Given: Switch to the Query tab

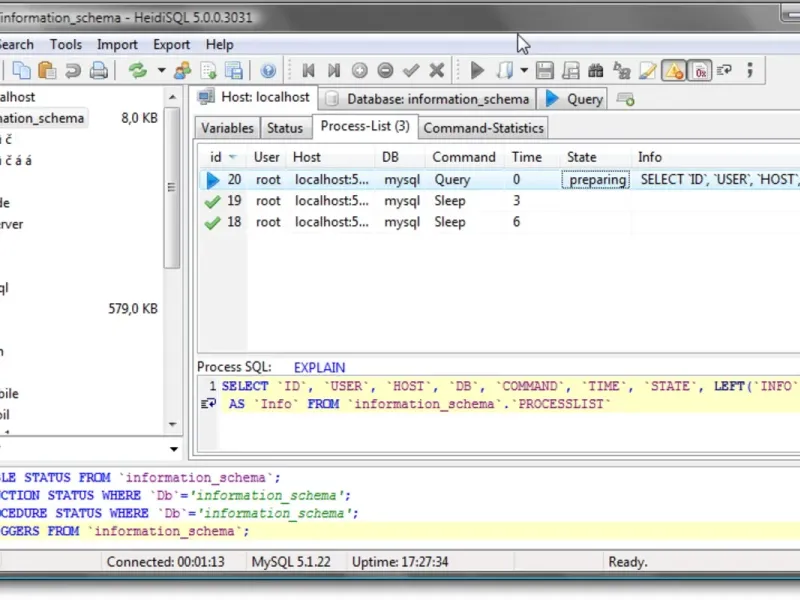Looking at the screenshot, I should point(573,99).
